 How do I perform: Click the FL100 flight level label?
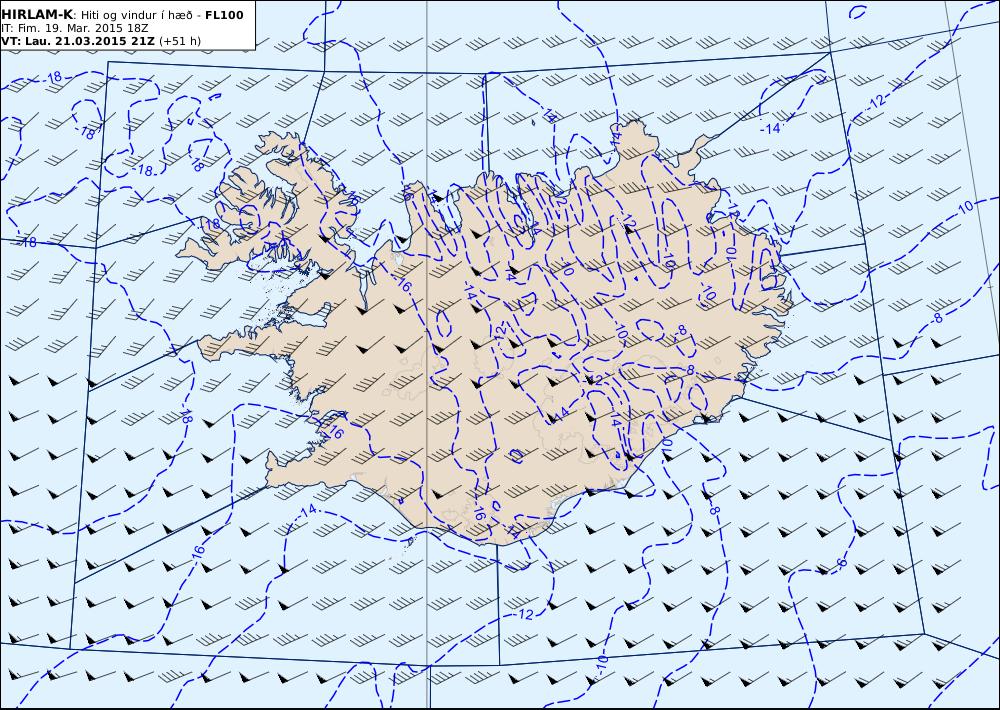[x=224, y=15]
